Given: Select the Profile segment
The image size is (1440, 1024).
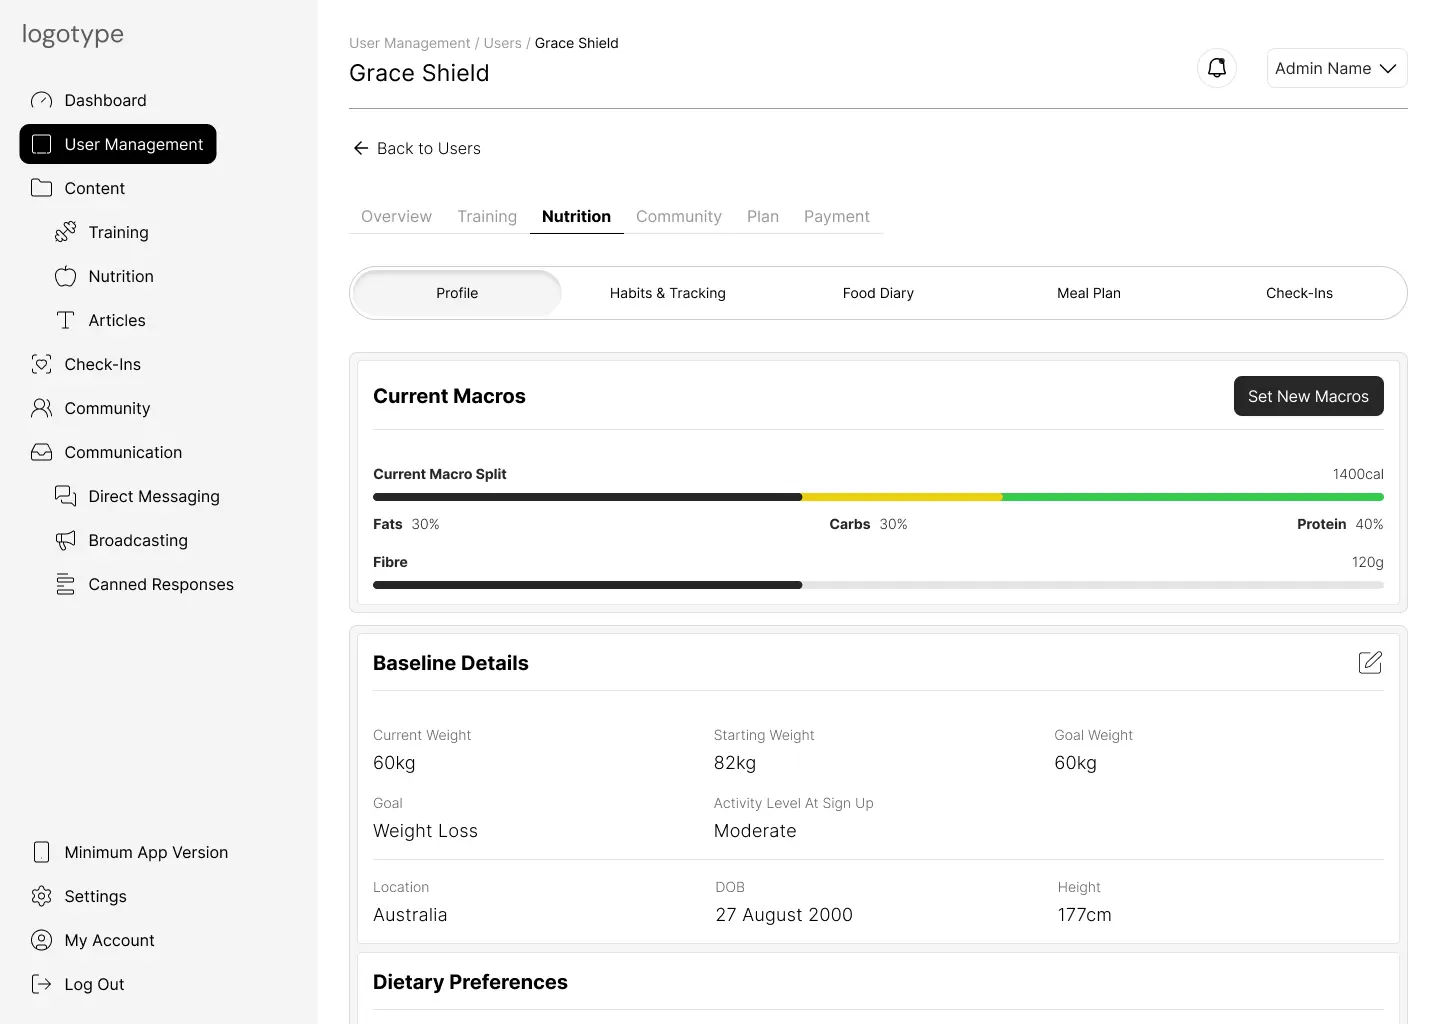Looking at the screenshot, I should click(457, 293).
